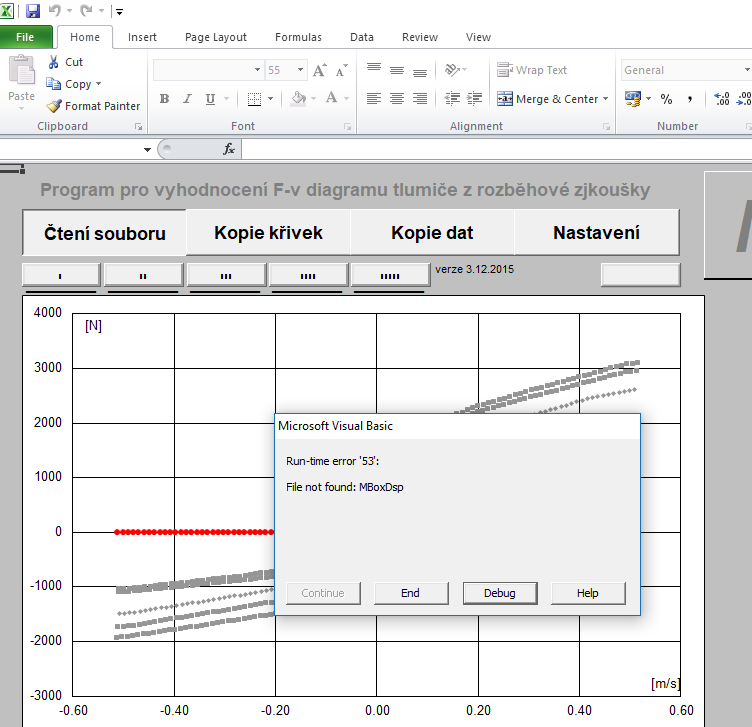Open the Merge & Center dropdown arrow
752x727 pixels.
[x=606, y=99]
